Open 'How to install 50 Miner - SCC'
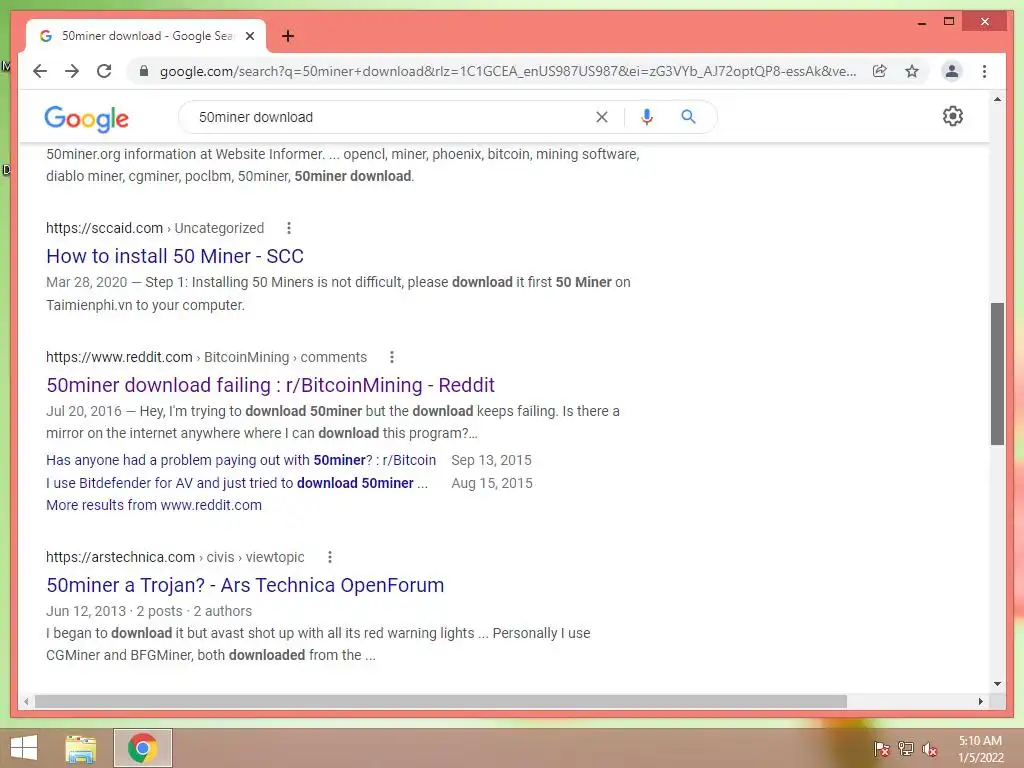 point(175,256)
